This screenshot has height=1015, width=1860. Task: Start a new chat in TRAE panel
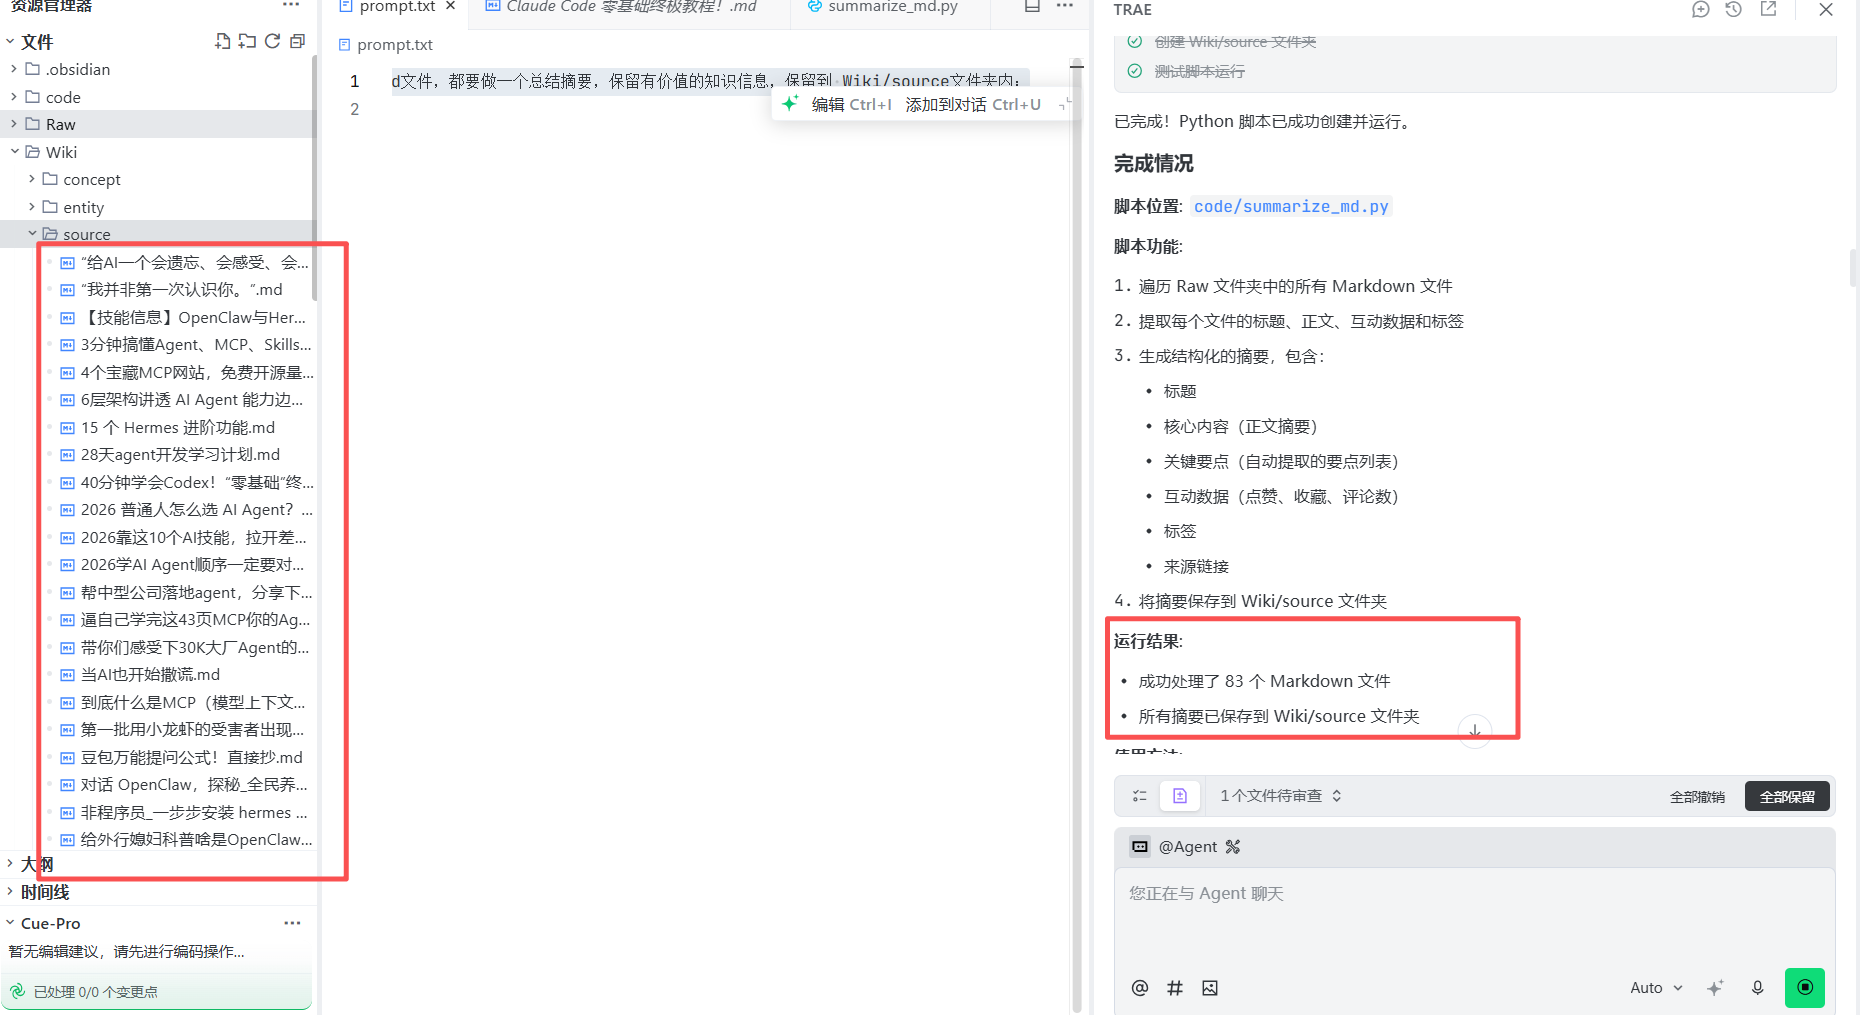click(1700, 9)
